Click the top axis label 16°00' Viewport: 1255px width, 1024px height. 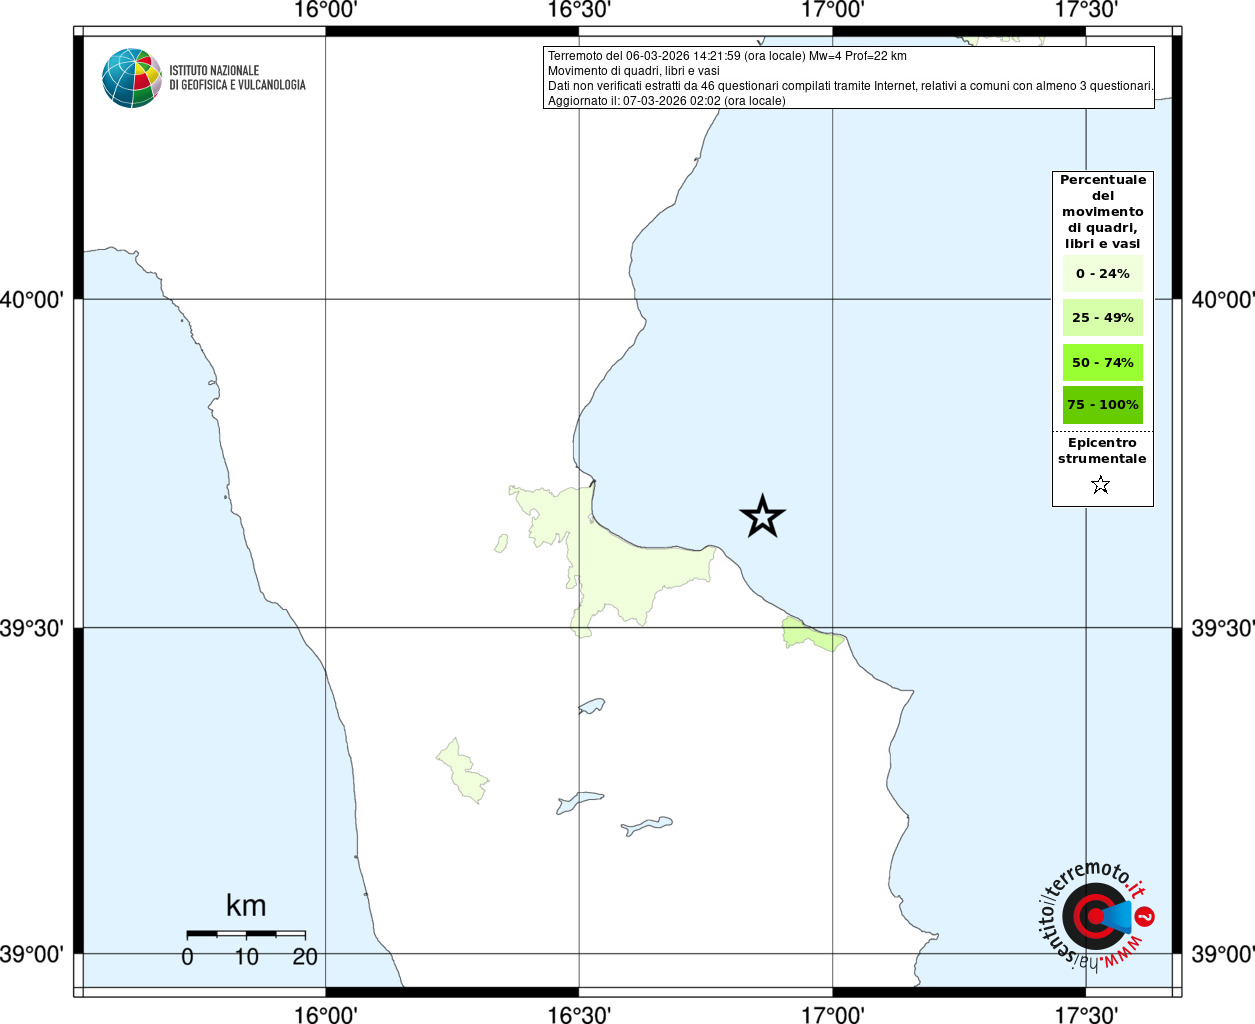pos(326,10)
